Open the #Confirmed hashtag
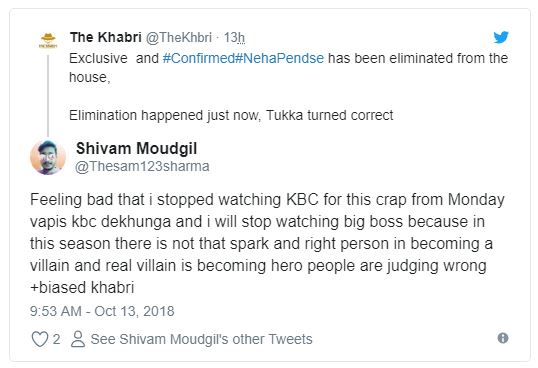538x368 pixels. (x=199, y=58)
